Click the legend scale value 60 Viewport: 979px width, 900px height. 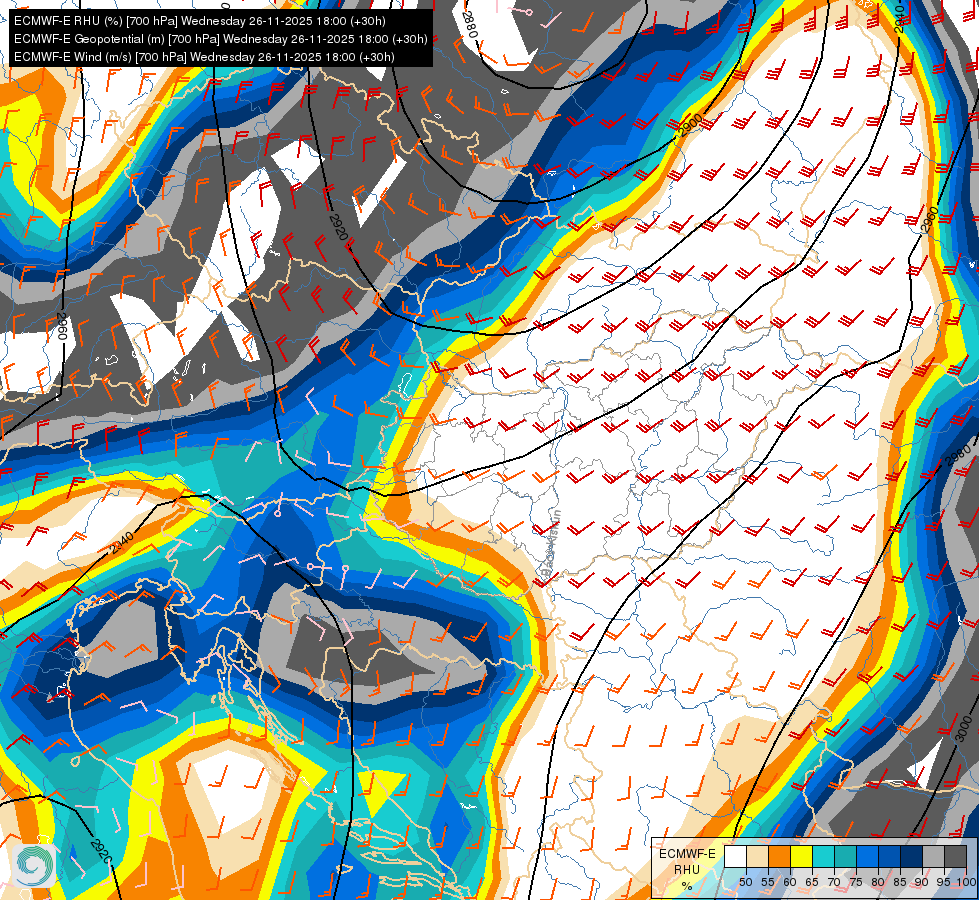coord(790,882)
